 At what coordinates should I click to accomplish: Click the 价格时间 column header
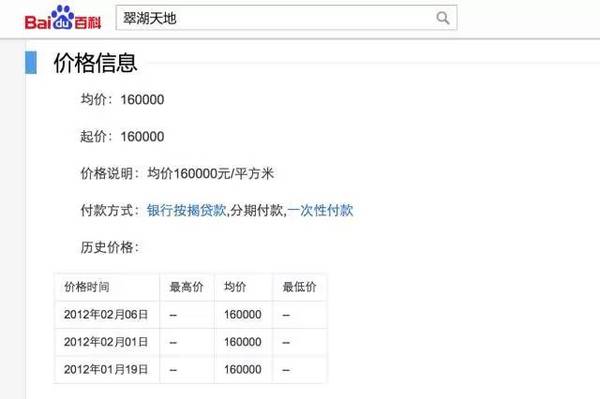click(x=87, y=287)
